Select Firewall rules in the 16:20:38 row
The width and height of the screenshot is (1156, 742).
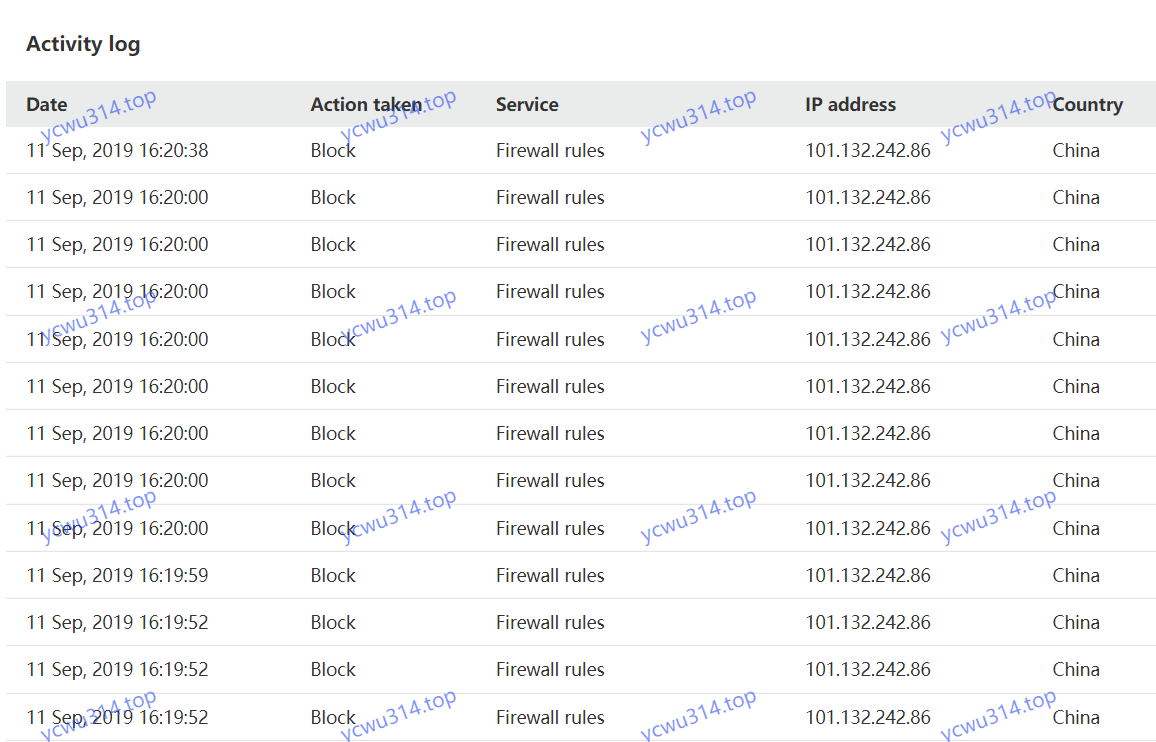(550, 151)
